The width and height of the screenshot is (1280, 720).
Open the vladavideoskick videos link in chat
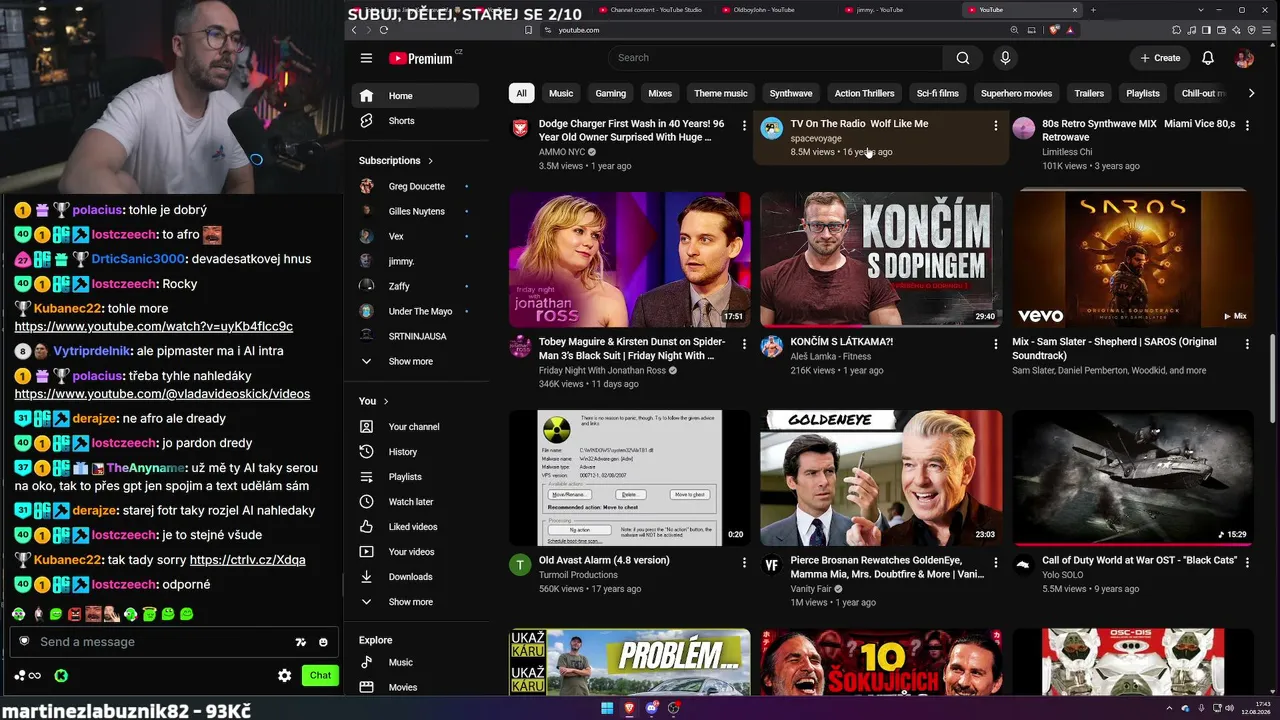(x=162, y=394)
